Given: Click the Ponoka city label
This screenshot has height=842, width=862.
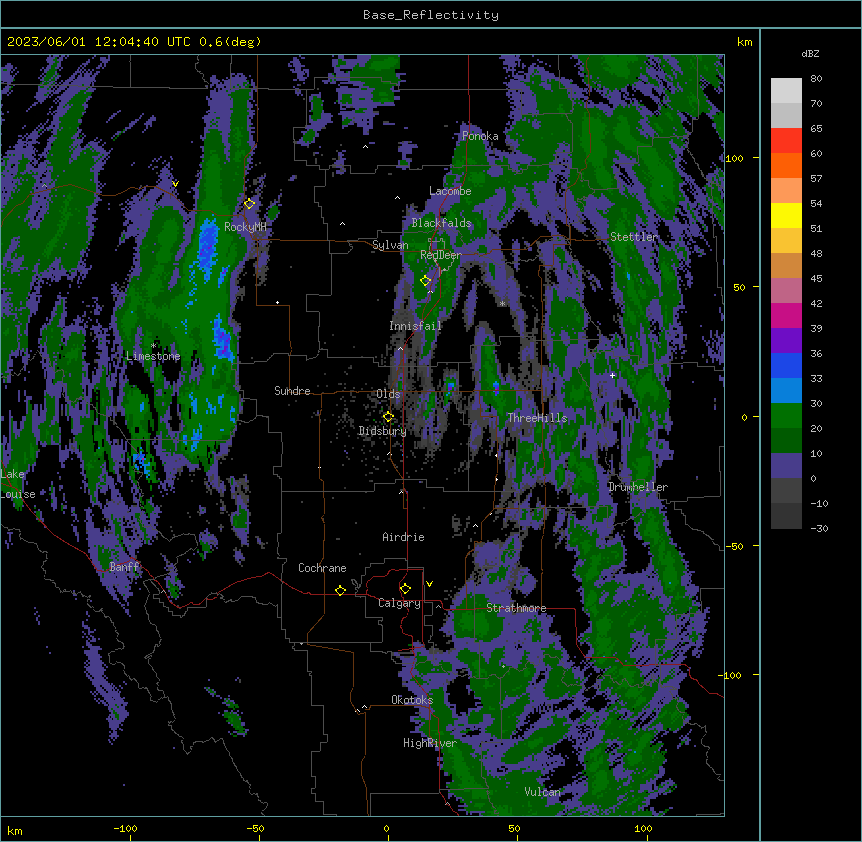Looking at the screenshot, I should tap(480, 136).
